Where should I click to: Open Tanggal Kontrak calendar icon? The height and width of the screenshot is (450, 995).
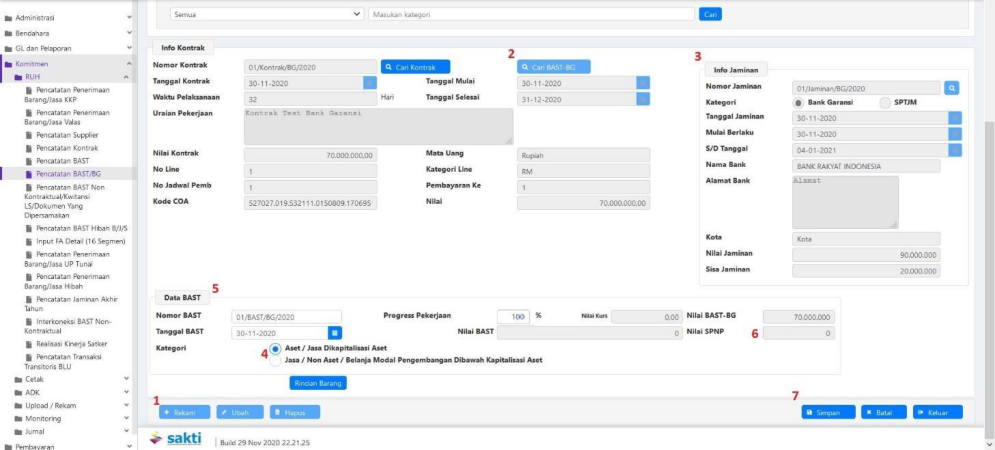click(370, 83)
